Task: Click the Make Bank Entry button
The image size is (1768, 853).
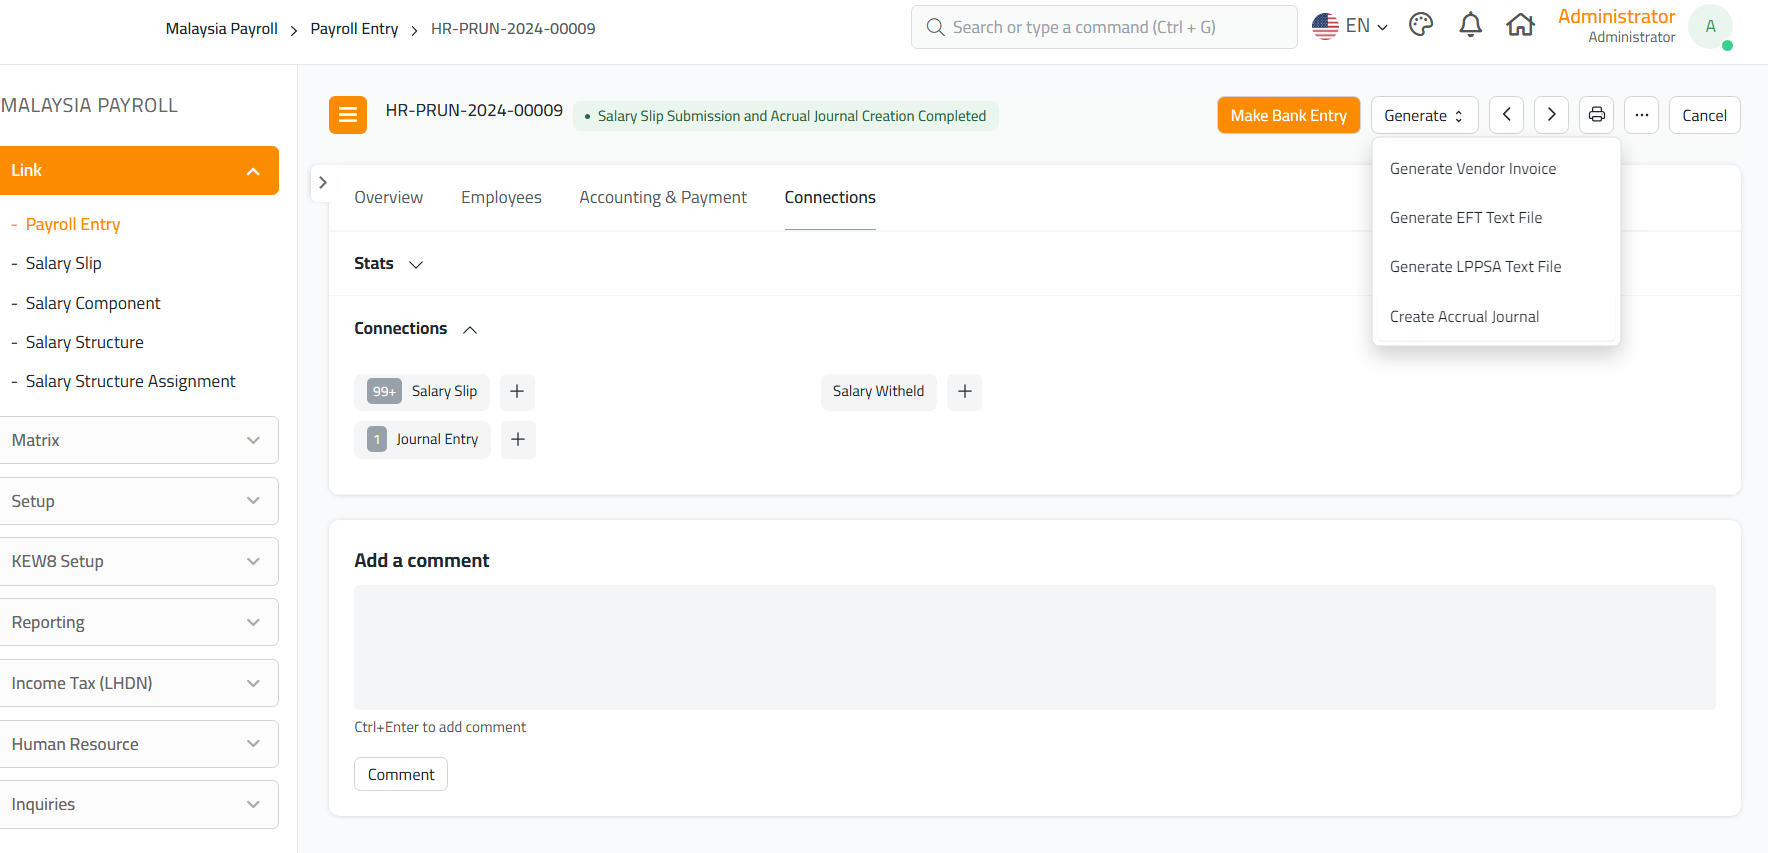Action: pos(1288,115)
